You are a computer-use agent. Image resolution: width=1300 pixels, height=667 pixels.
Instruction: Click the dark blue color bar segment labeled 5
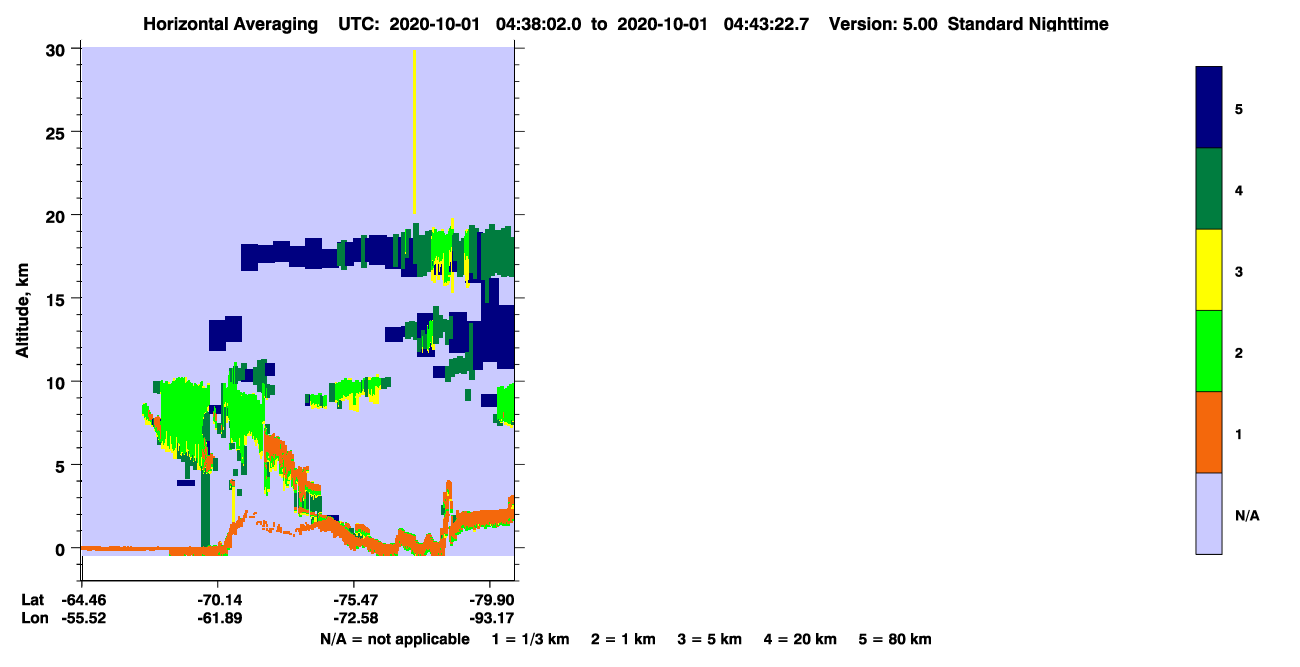point(1209,108)
